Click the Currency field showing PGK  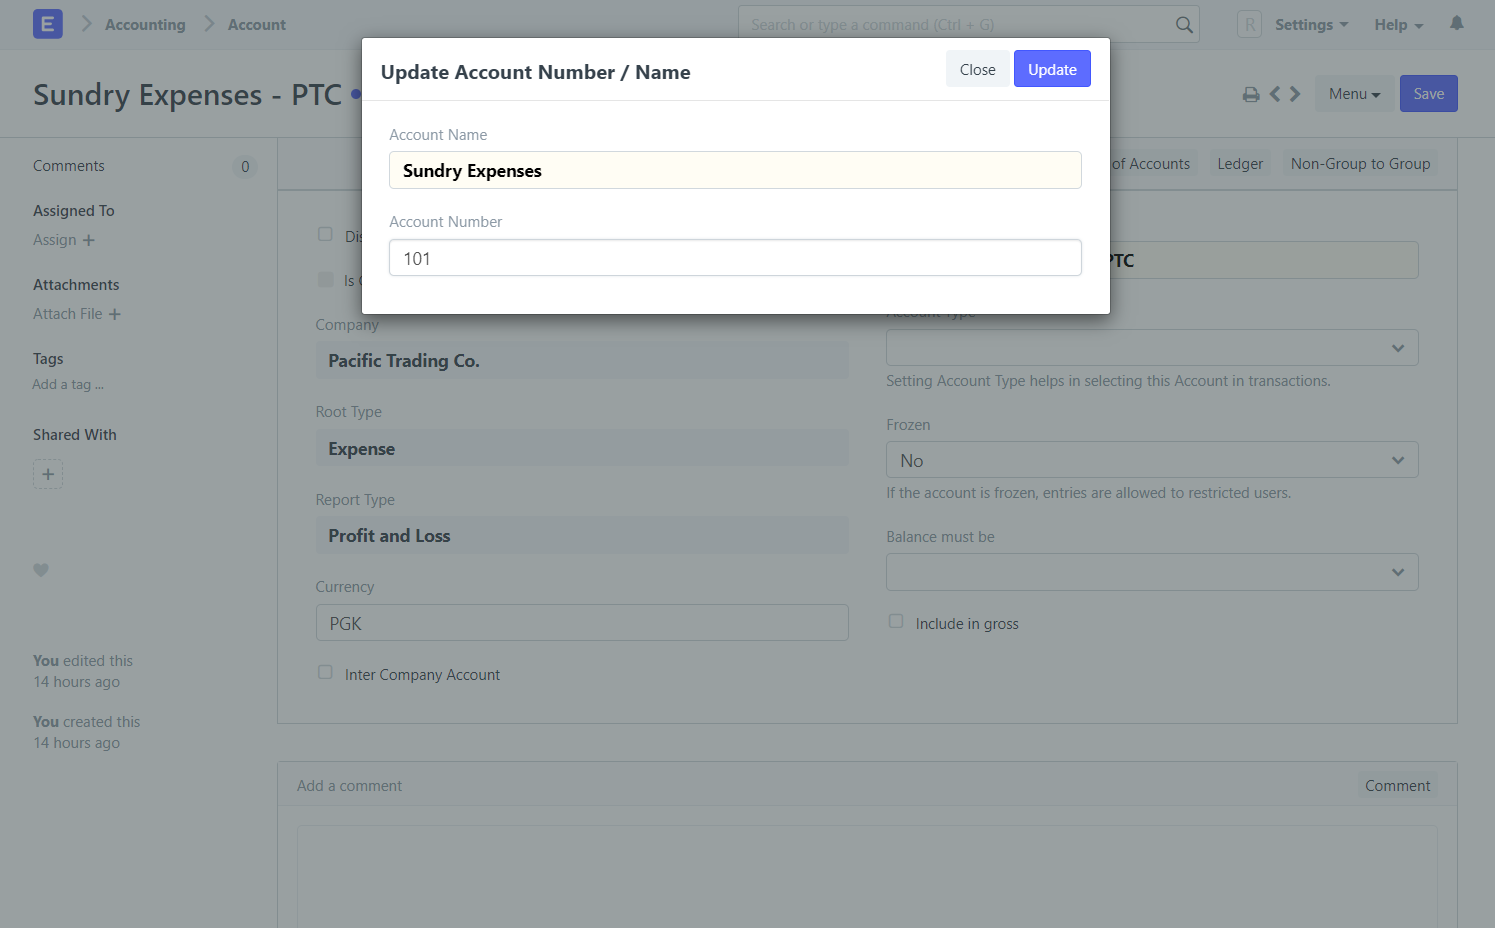582,623
